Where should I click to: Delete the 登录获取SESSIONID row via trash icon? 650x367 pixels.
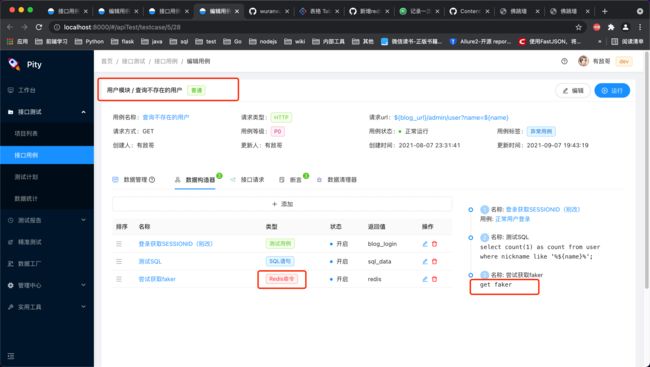[434, 244]
